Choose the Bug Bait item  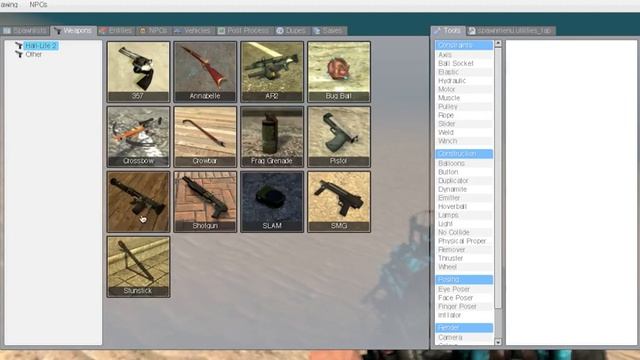coord(339,71)
